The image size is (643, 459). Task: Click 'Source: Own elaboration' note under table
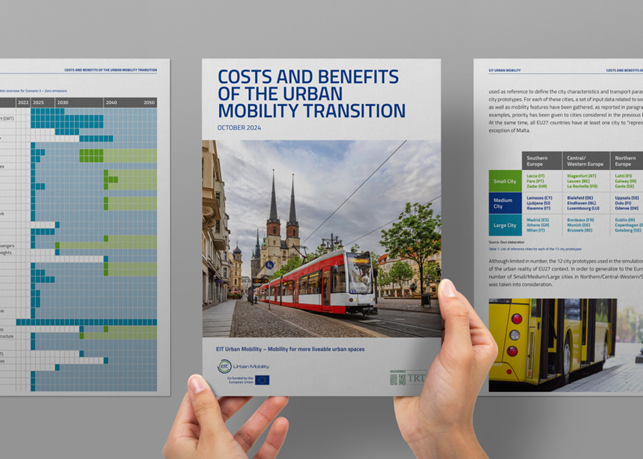pyautogui.click(x=507, y=242)
